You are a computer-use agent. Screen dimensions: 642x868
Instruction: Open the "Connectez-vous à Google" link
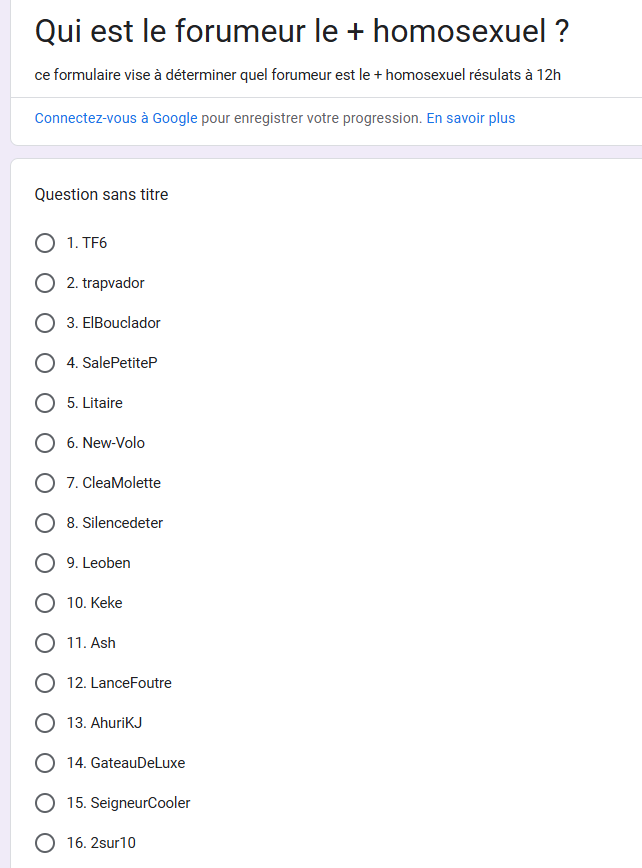click(x=116, y=118)
